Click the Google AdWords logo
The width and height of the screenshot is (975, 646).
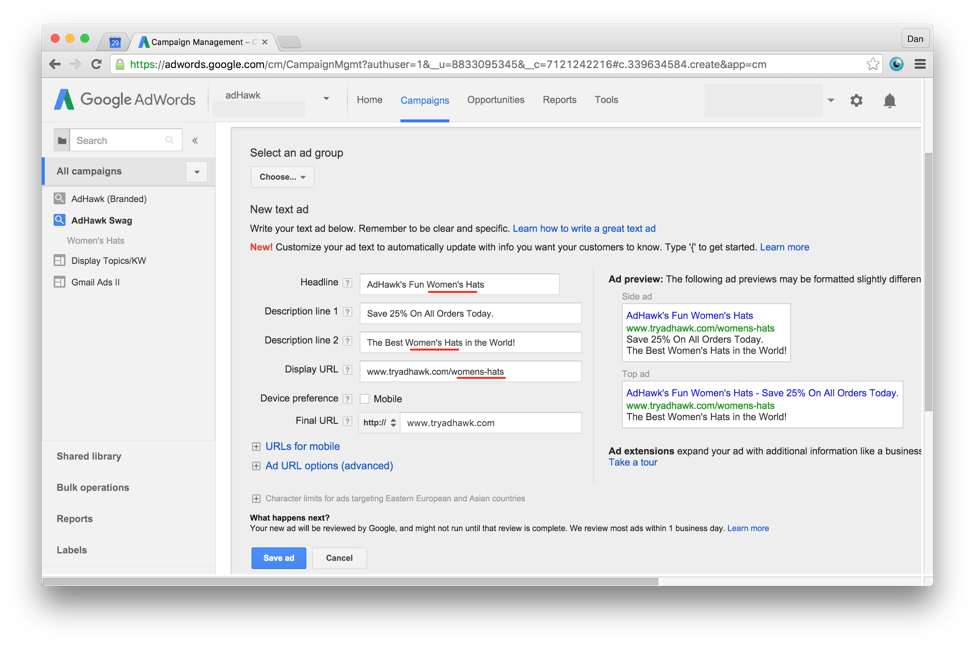click(x=125, y=99)
